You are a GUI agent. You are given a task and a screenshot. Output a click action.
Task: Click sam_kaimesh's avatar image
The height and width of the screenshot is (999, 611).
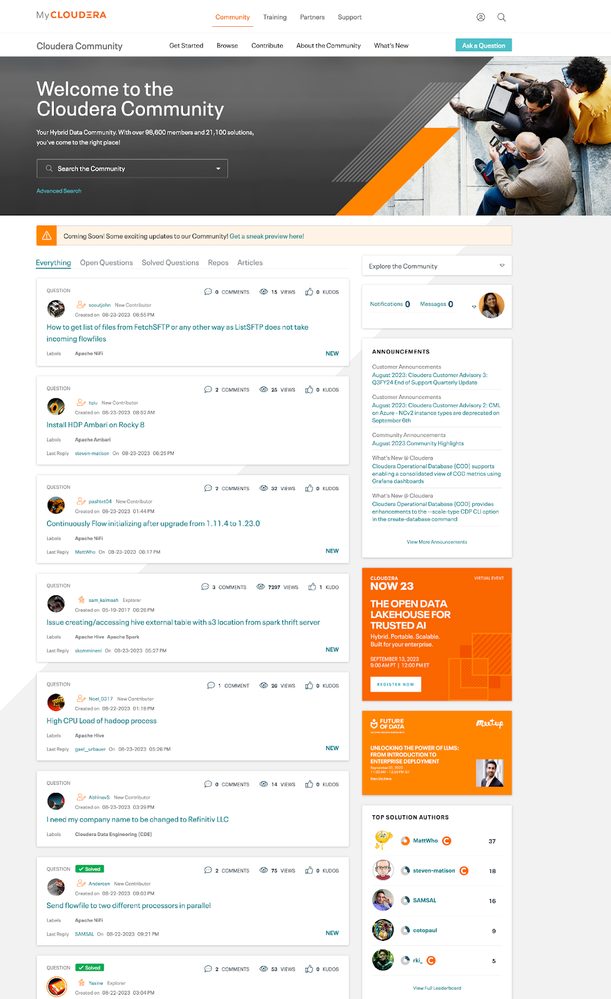(x=56, y=603)
